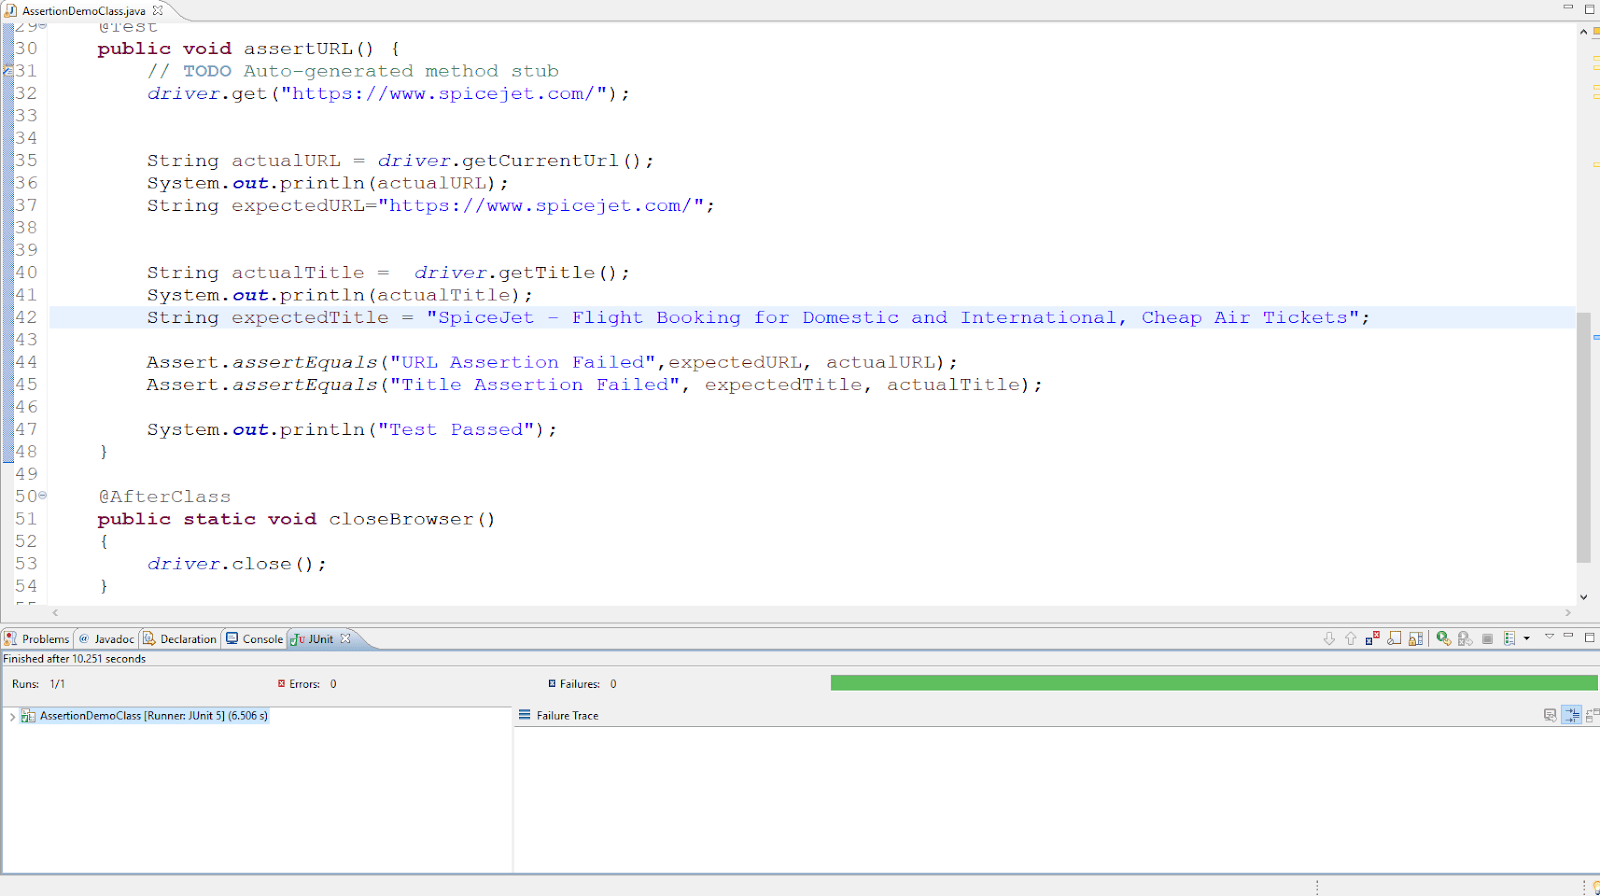Close the AssertionDemoClass.java editor tab
The height and width of the screenshot is (896, 1600).
click(x=158, y=10)
